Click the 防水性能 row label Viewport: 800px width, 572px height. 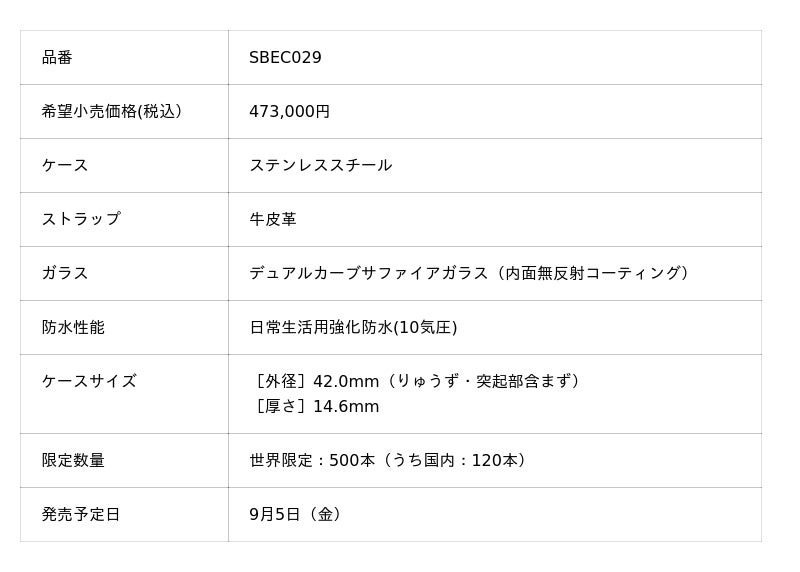coord(73,328)
